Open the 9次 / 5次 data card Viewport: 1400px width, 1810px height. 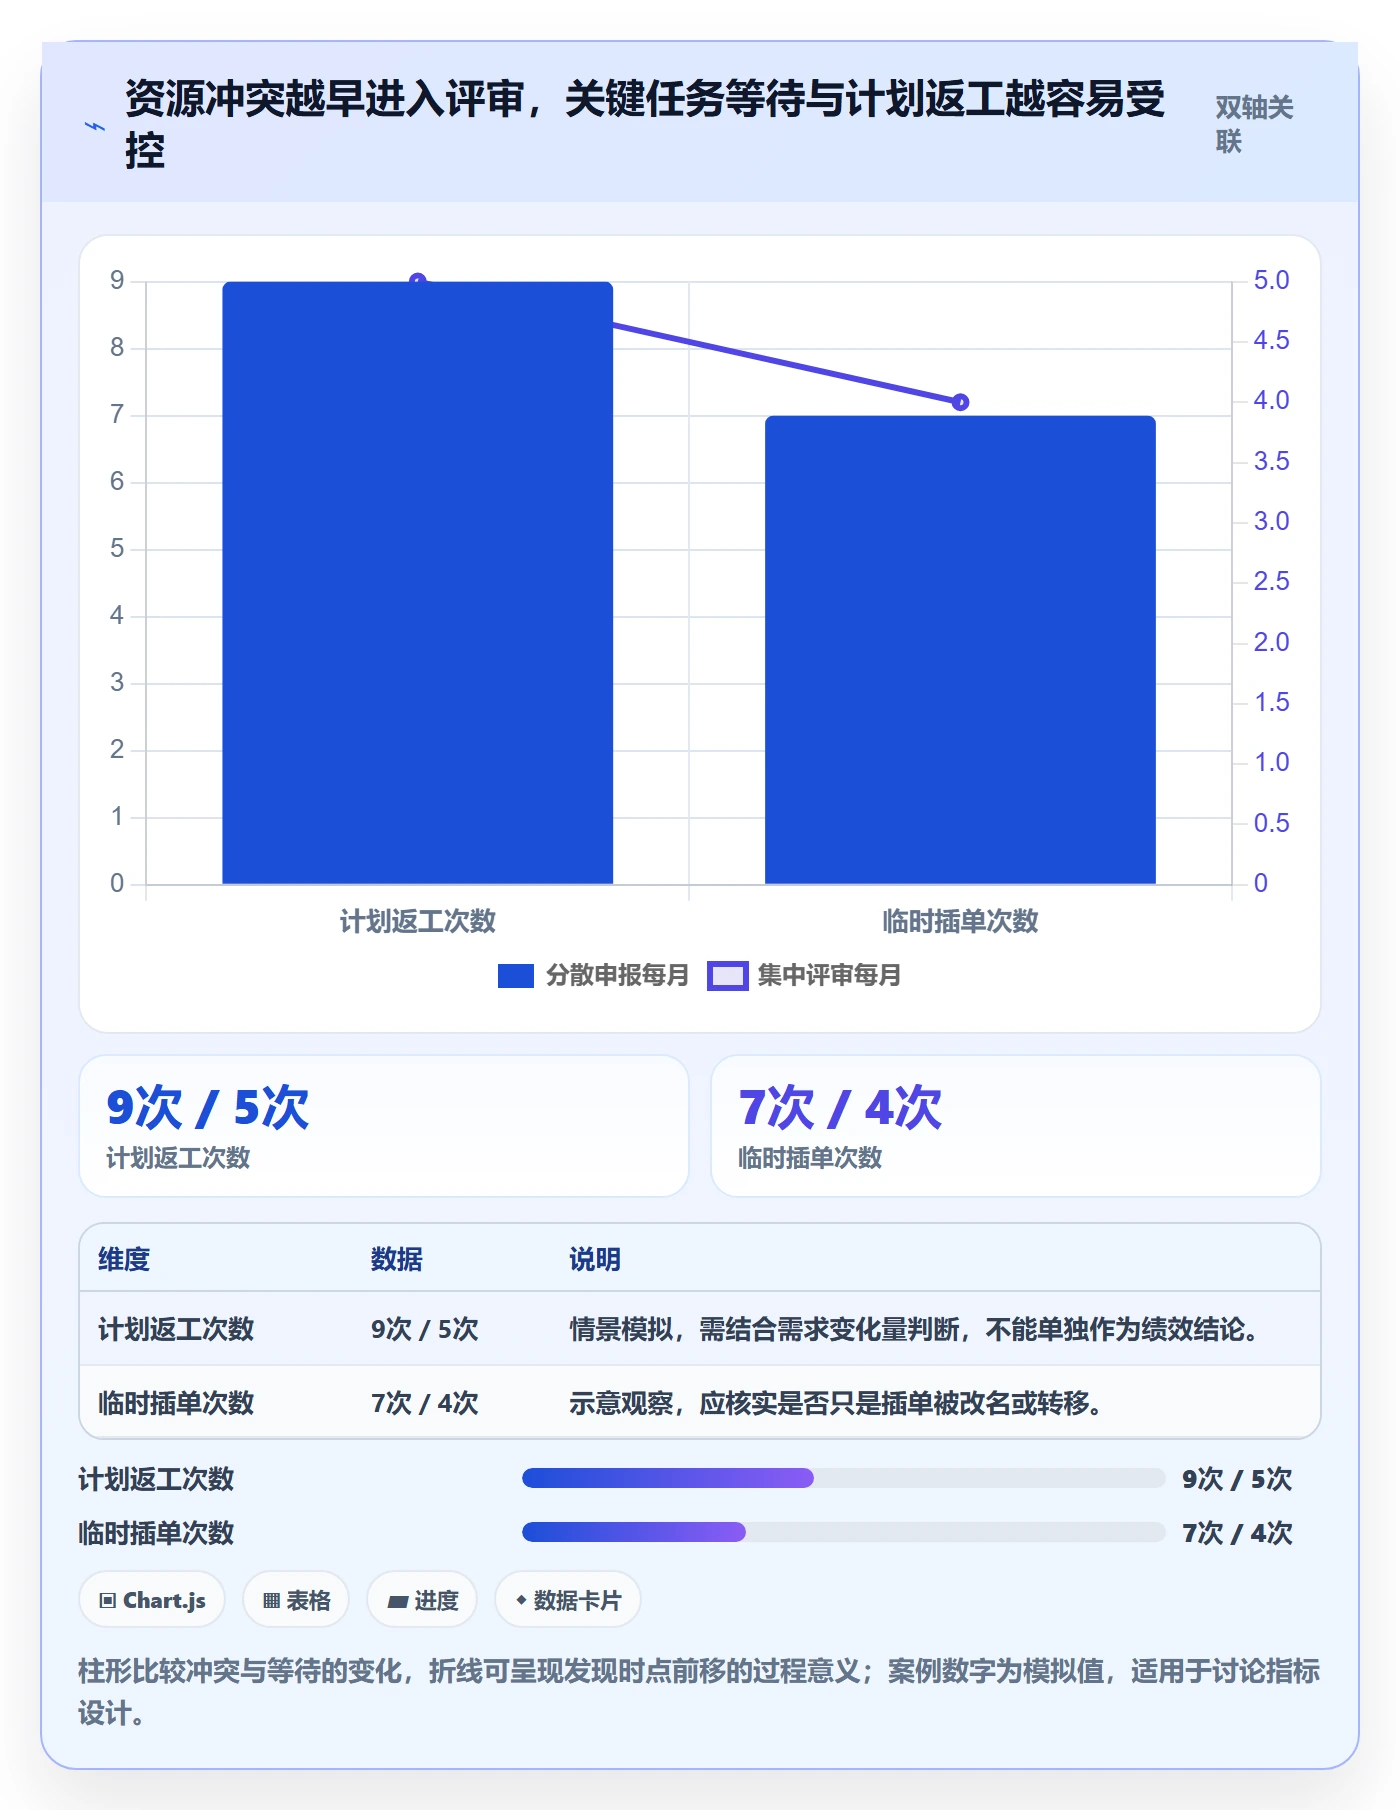click(384, 1126)
